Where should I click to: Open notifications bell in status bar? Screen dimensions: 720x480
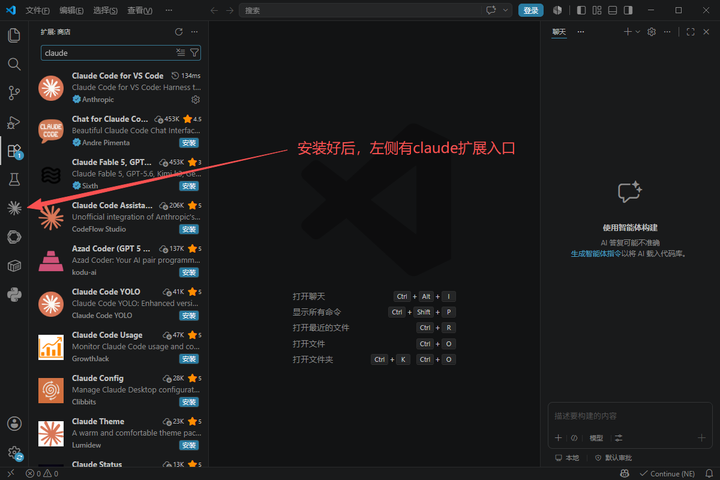point(709,473)
